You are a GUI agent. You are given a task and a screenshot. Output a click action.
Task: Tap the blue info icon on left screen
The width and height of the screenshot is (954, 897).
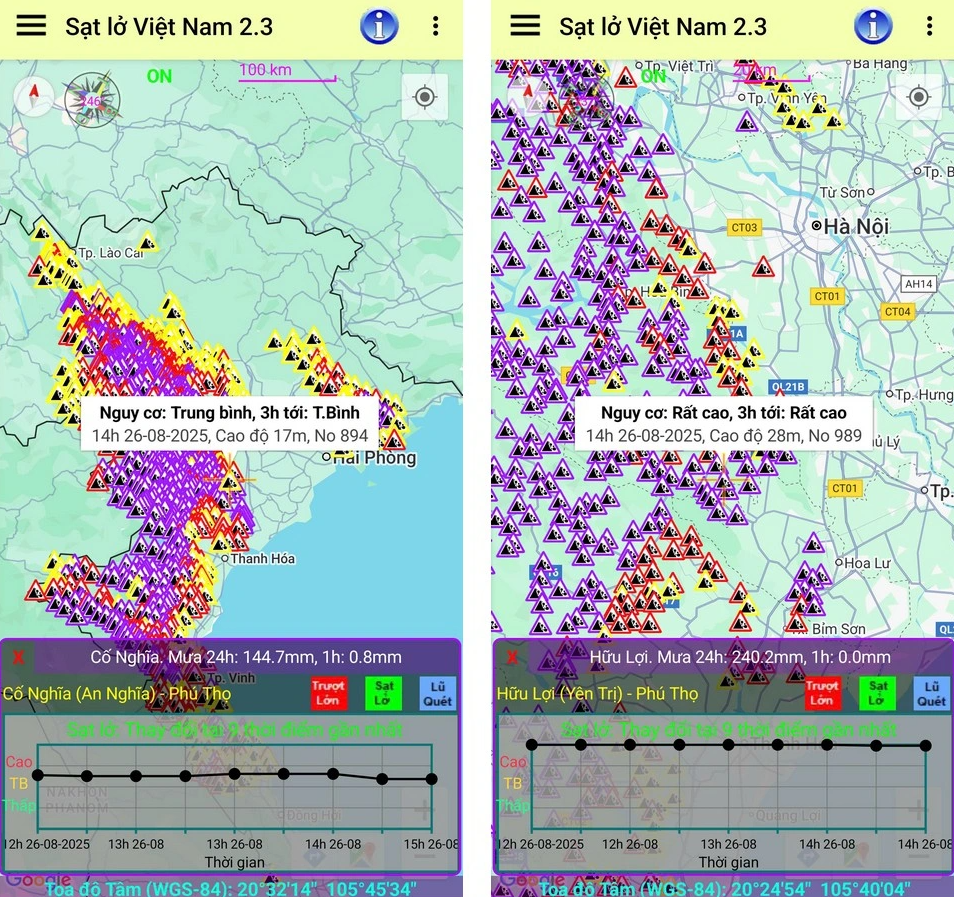379,26
